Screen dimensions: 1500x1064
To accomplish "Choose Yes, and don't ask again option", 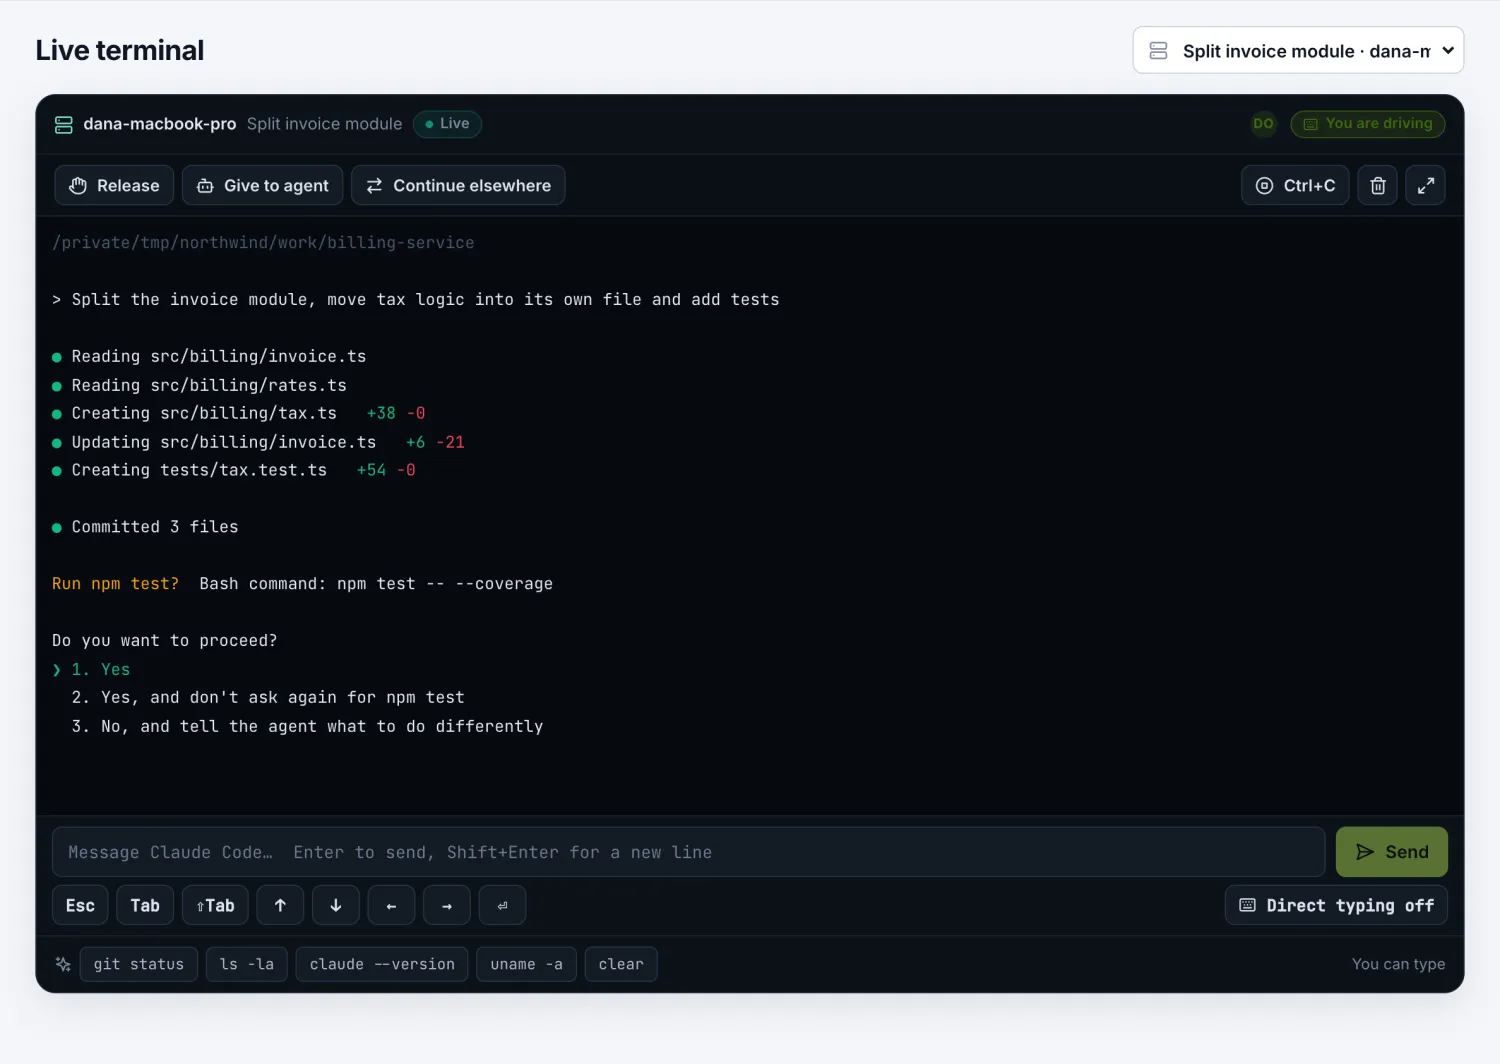I will pyautogui.click(x=268, y=698).
